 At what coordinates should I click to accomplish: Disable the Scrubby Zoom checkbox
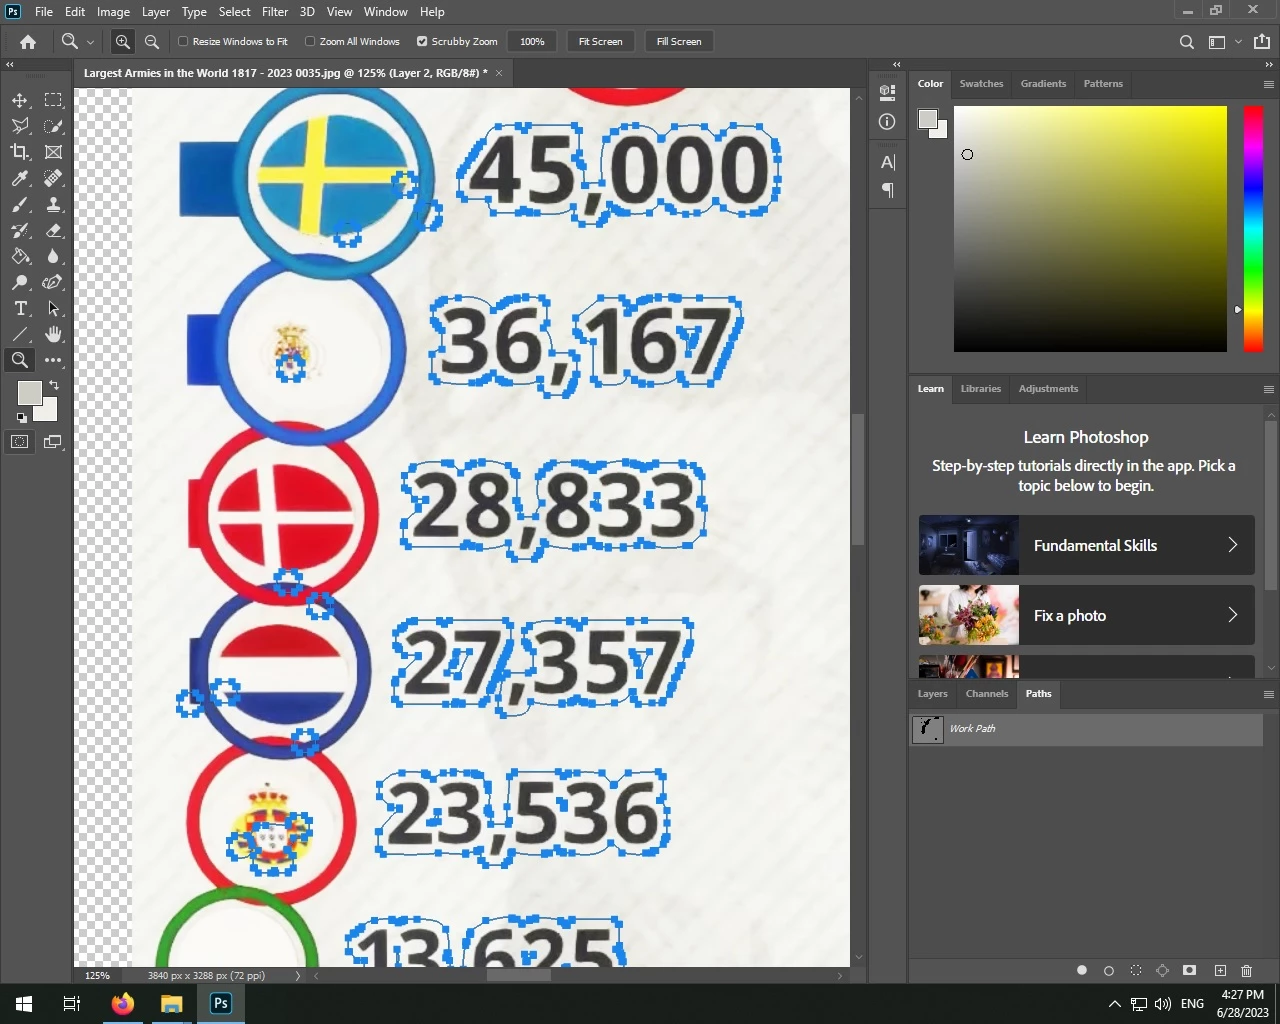tap(422, 42)
